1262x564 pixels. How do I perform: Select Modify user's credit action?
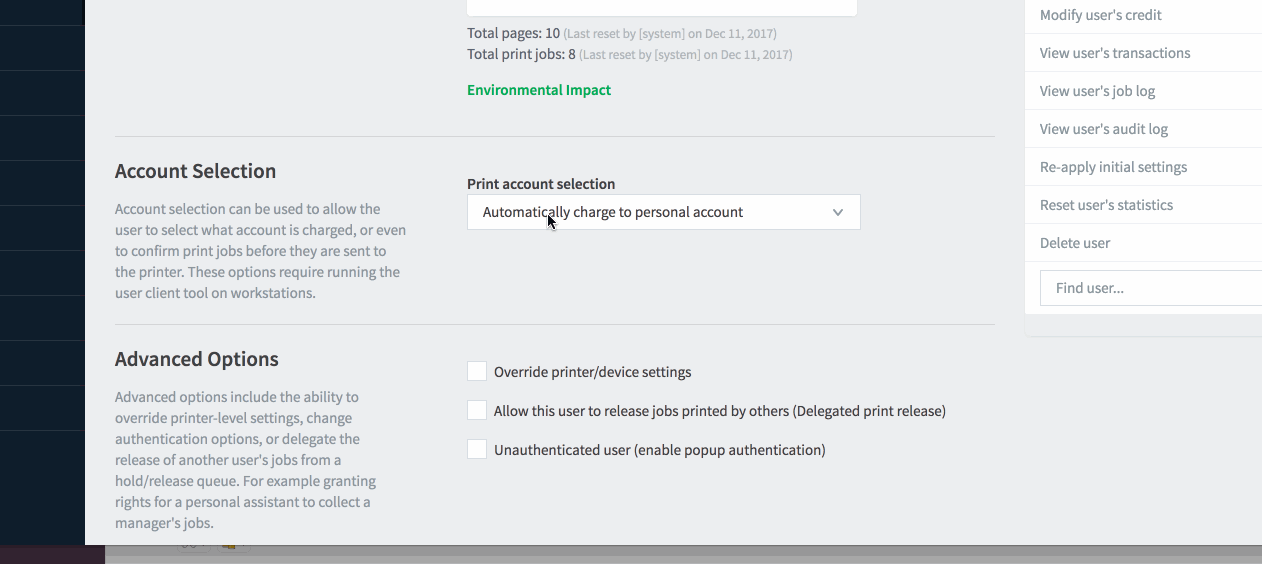point(1101,15)
